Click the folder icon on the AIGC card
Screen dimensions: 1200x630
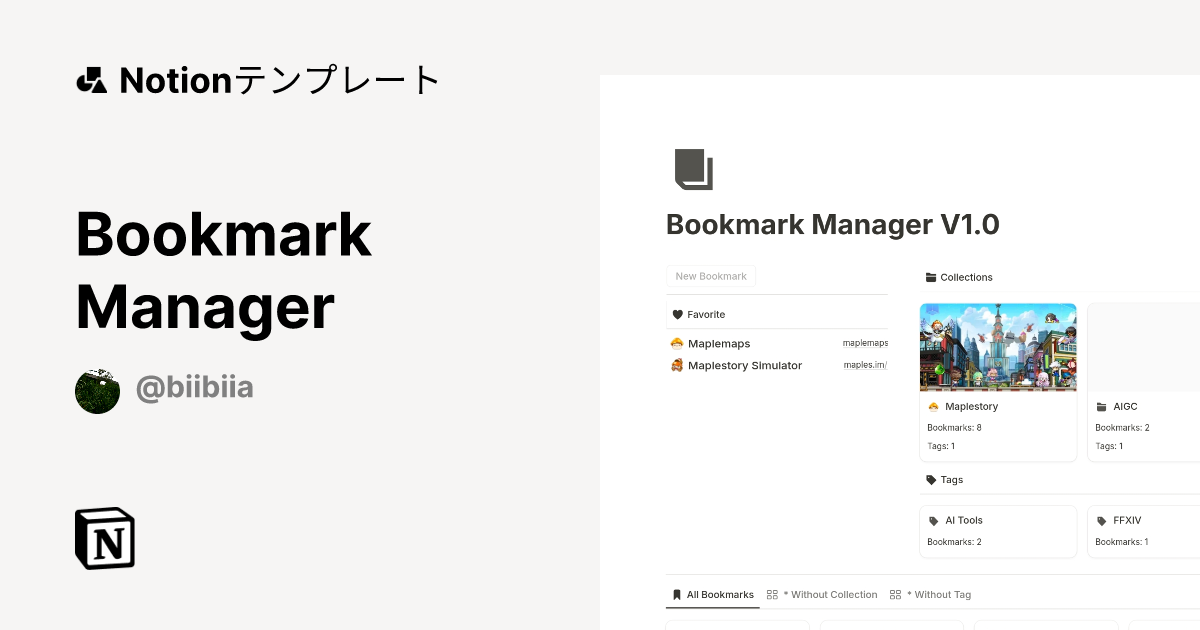1101,406
